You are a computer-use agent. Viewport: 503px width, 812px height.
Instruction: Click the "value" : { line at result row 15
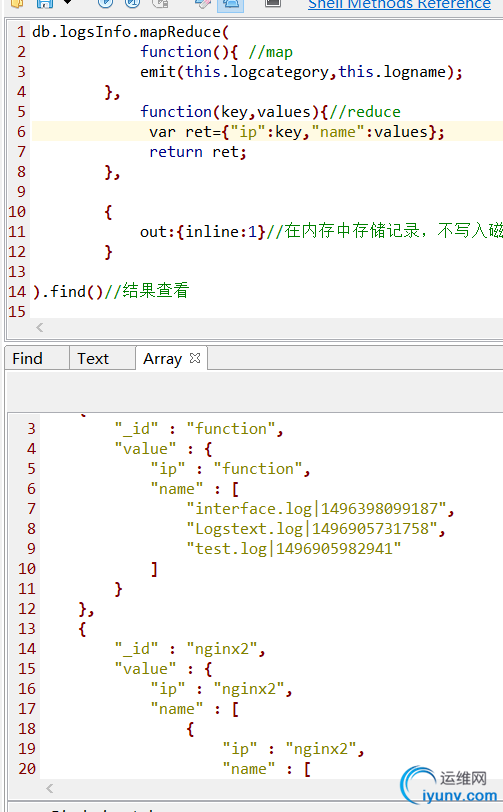pos(163,669)
